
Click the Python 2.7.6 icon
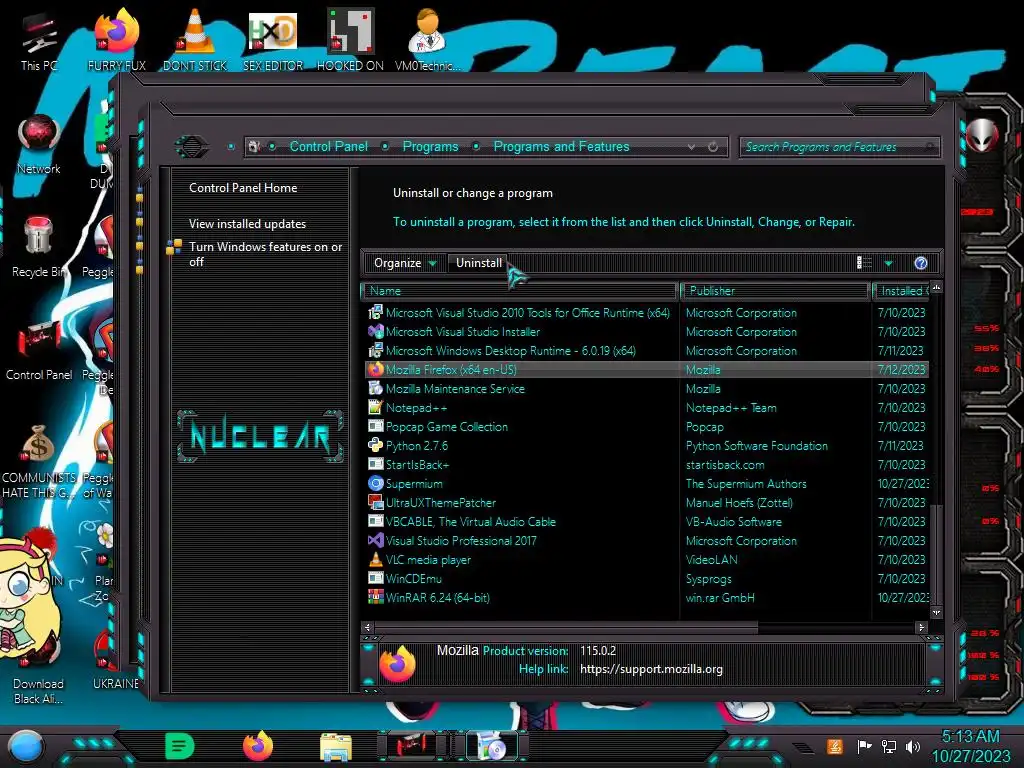click(x=376, y=445)
